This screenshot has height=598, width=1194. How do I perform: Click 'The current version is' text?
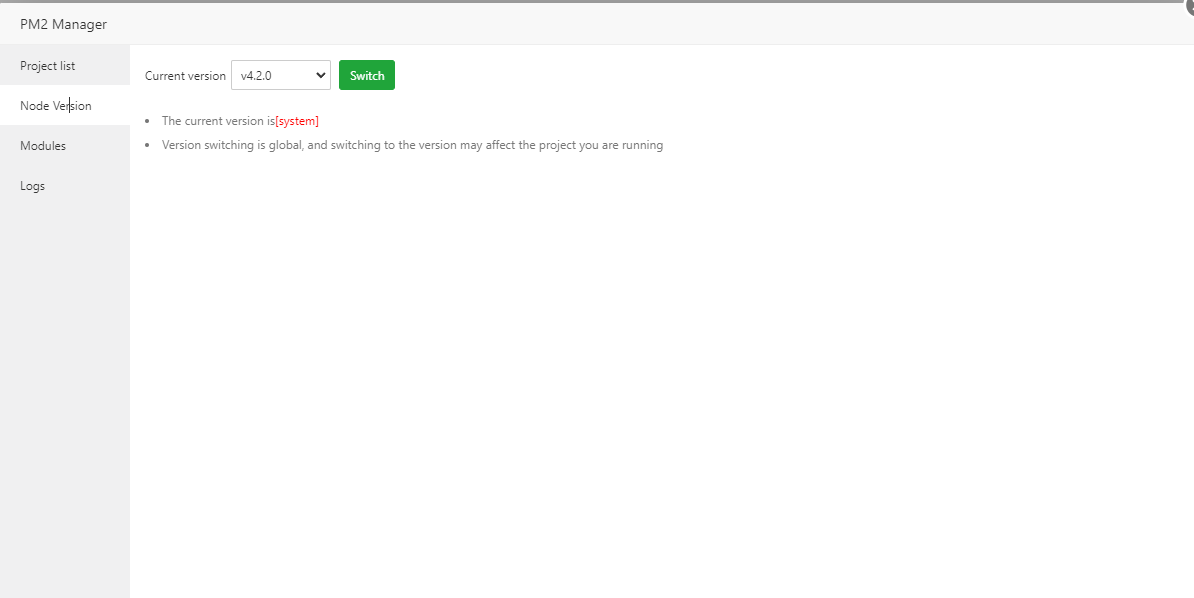click(218, 121)
